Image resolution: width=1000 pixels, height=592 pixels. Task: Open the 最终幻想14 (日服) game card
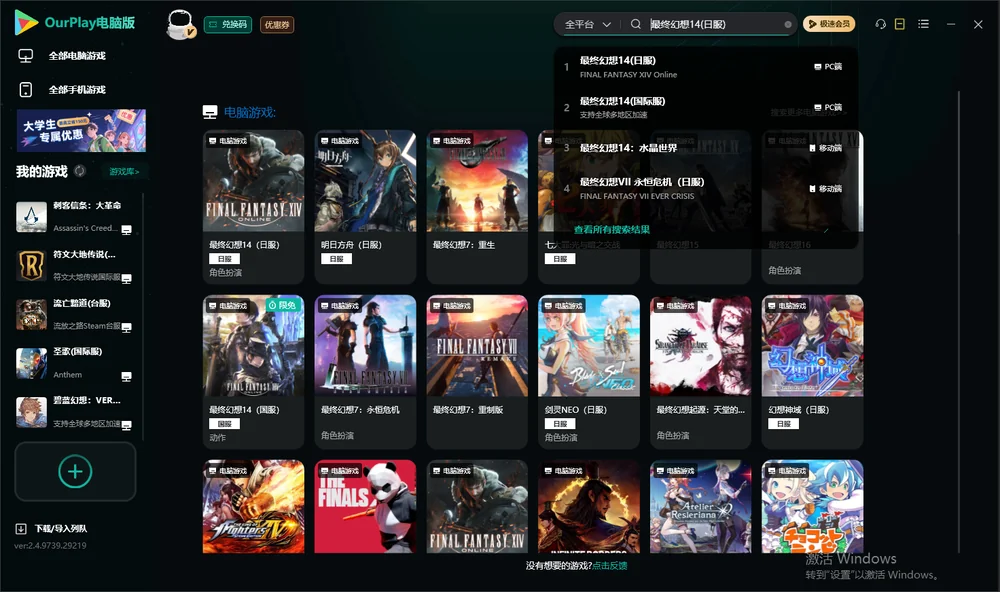pos(253,207)
